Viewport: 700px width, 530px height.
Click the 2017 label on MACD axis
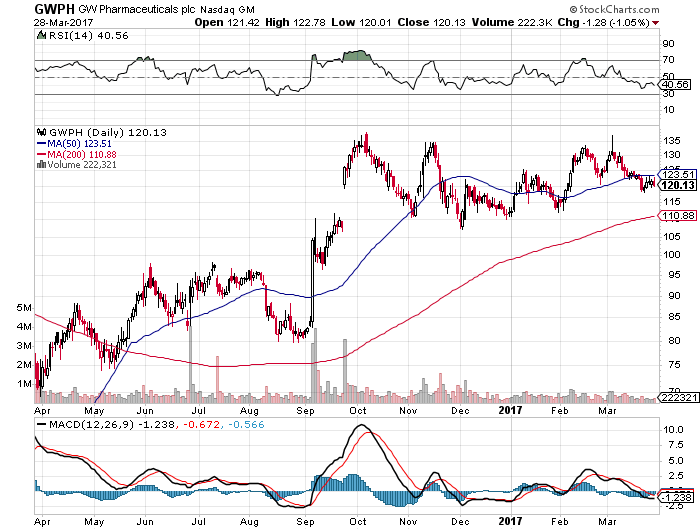[x=510, y=521]
